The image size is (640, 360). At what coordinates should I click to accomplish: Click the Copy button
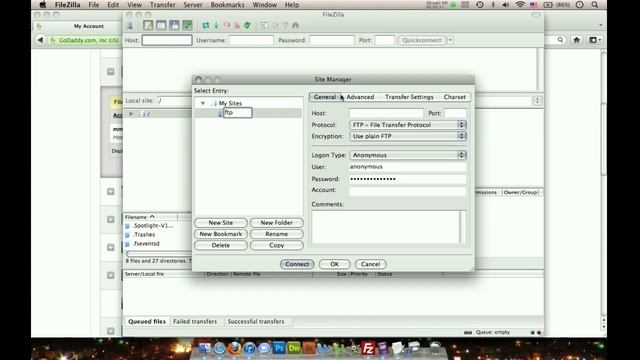[277, 245]
